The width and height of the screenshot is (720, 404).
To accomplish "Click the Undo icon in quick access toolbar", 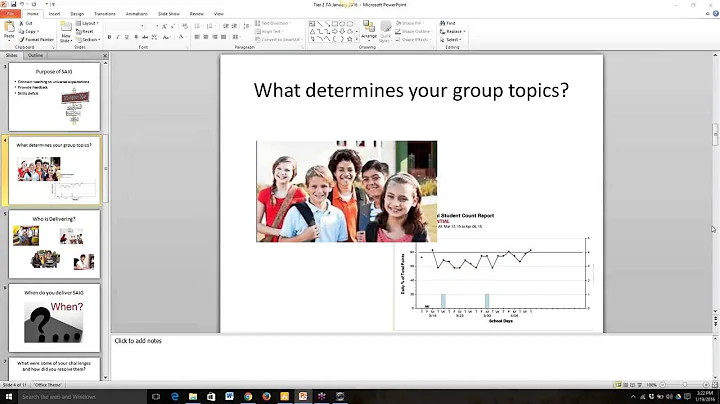I will (x=22, y=4).
